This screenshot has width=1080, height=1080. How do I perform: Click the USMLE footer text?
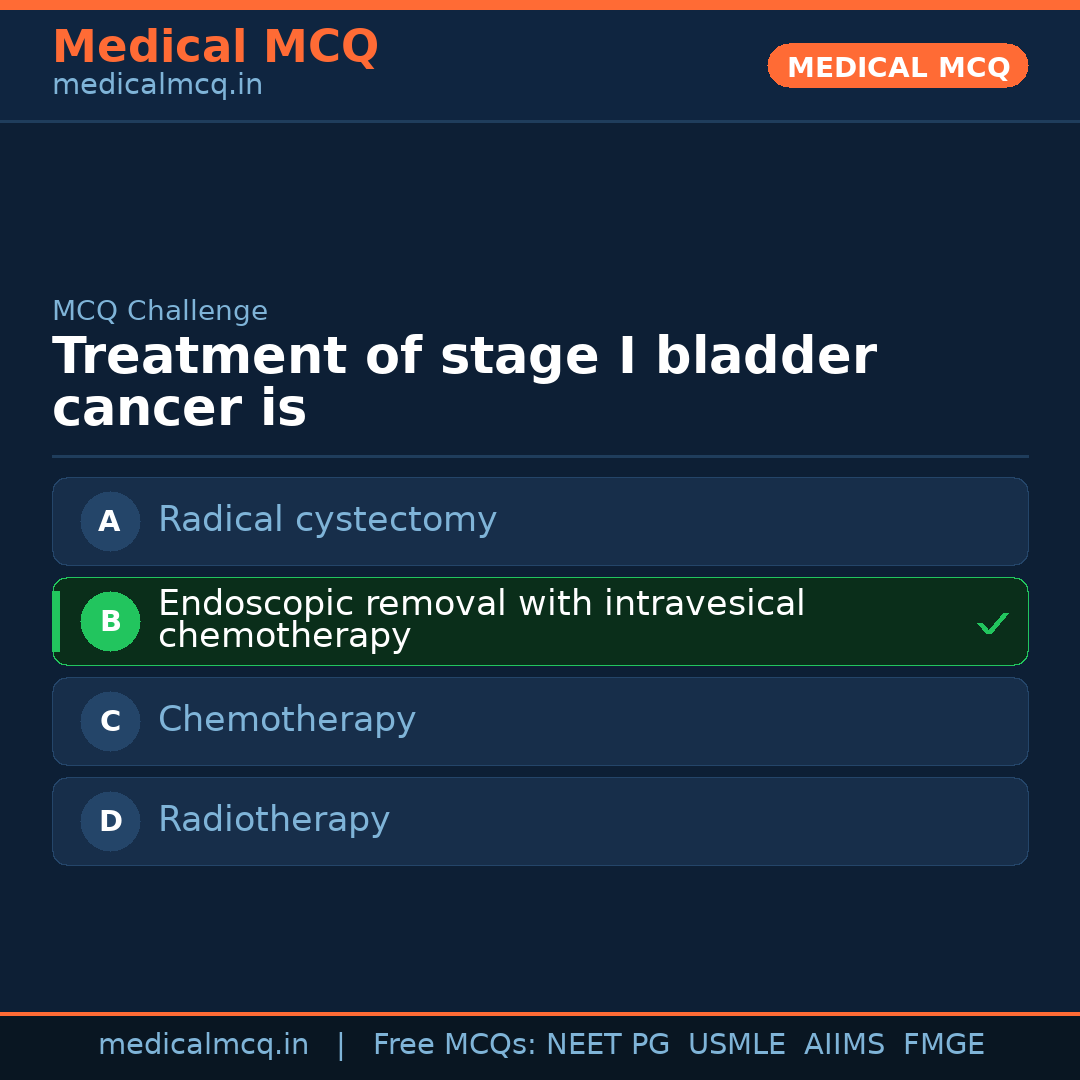[736, 1045]
